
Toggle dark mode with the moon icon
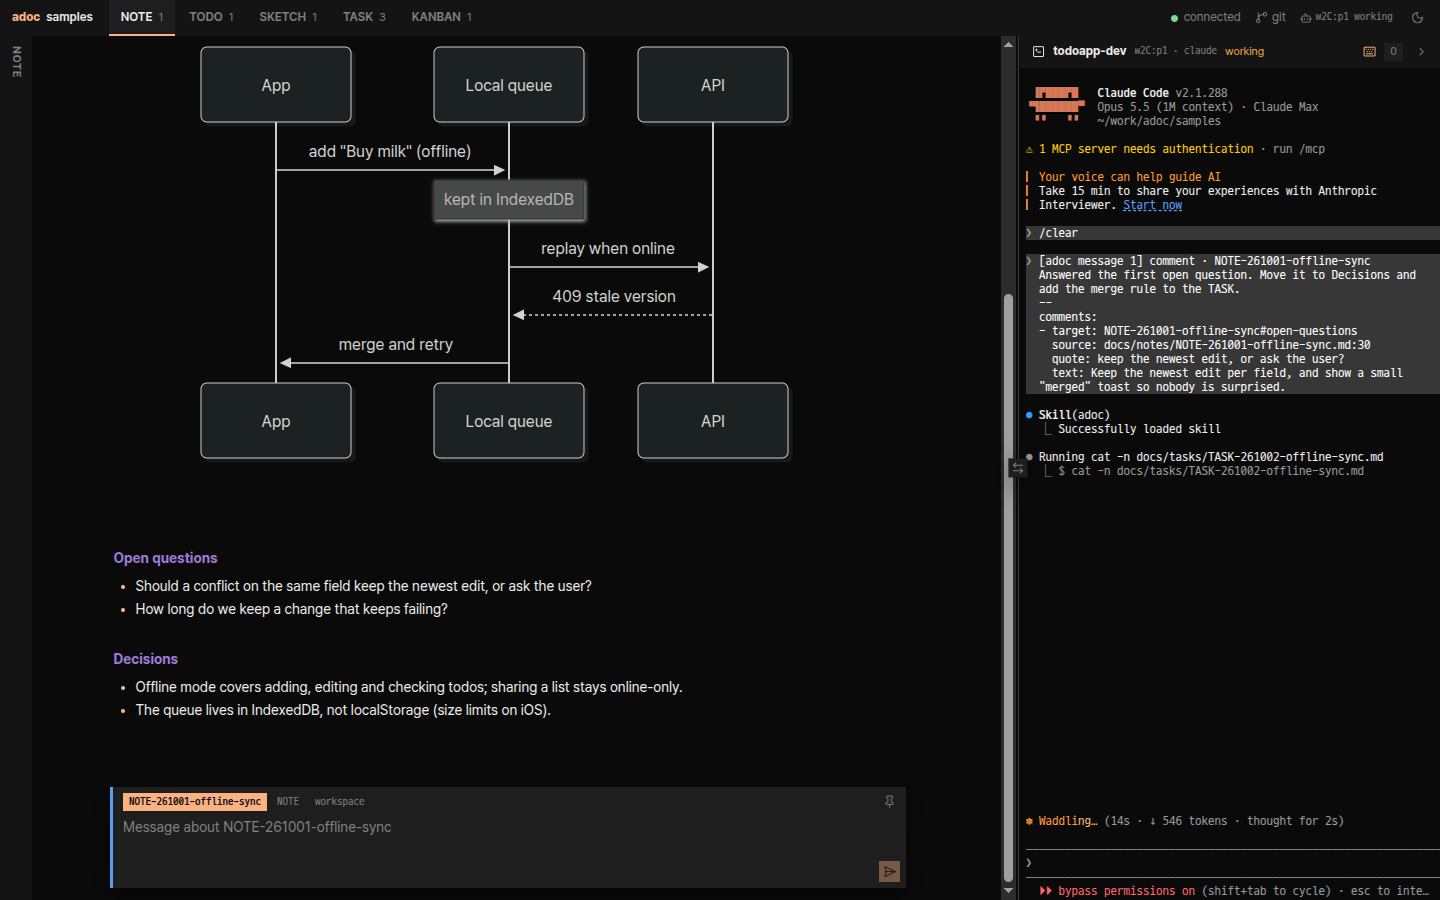[1417, 17]
